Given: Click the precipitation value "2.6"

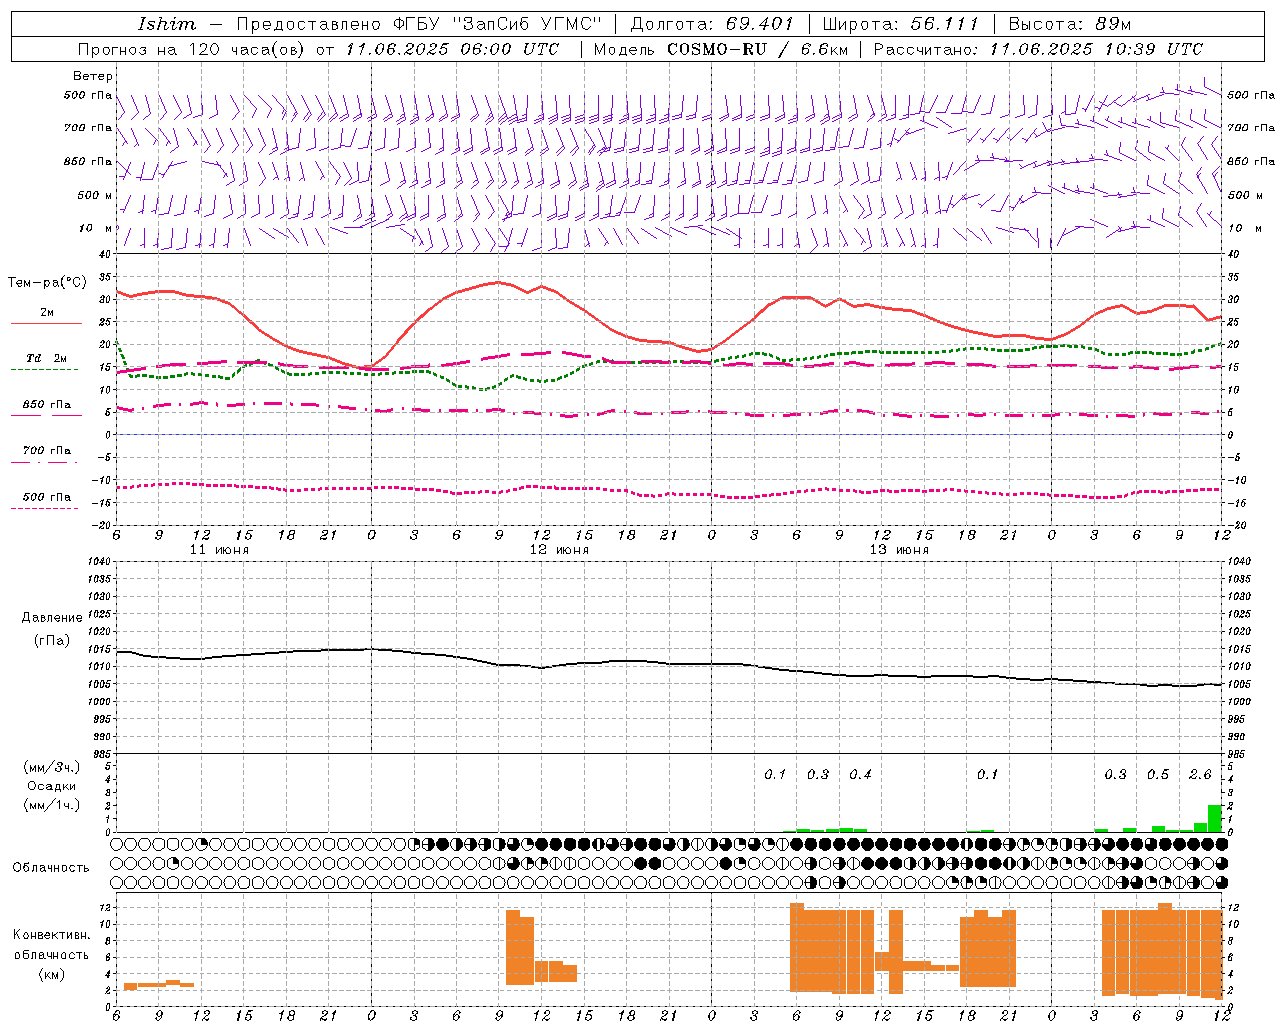Looking at the screenshot, I should click(1200, 774).
